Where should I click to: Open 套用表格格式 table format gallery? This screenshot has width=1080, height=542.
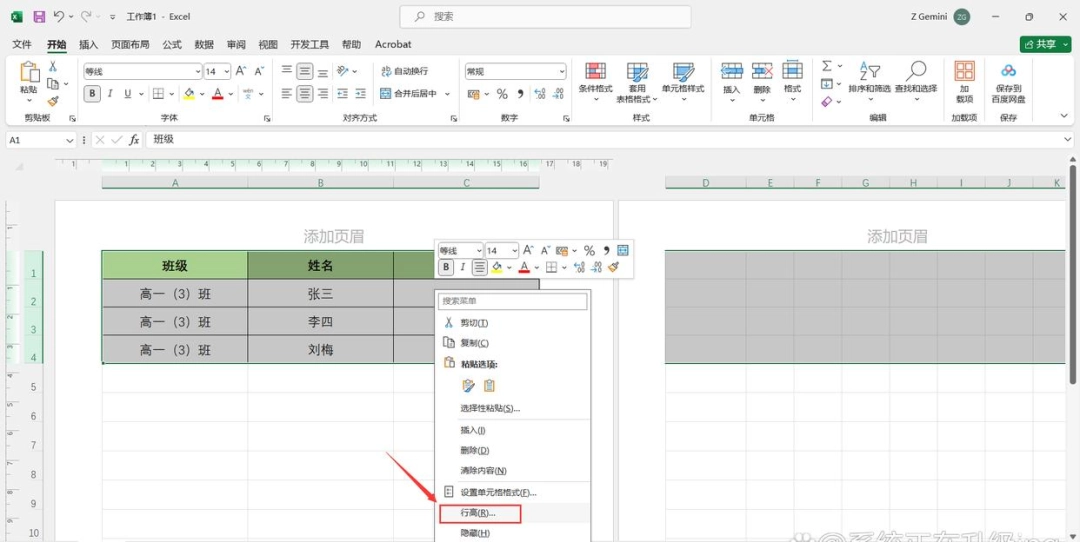tap(637, 81)
